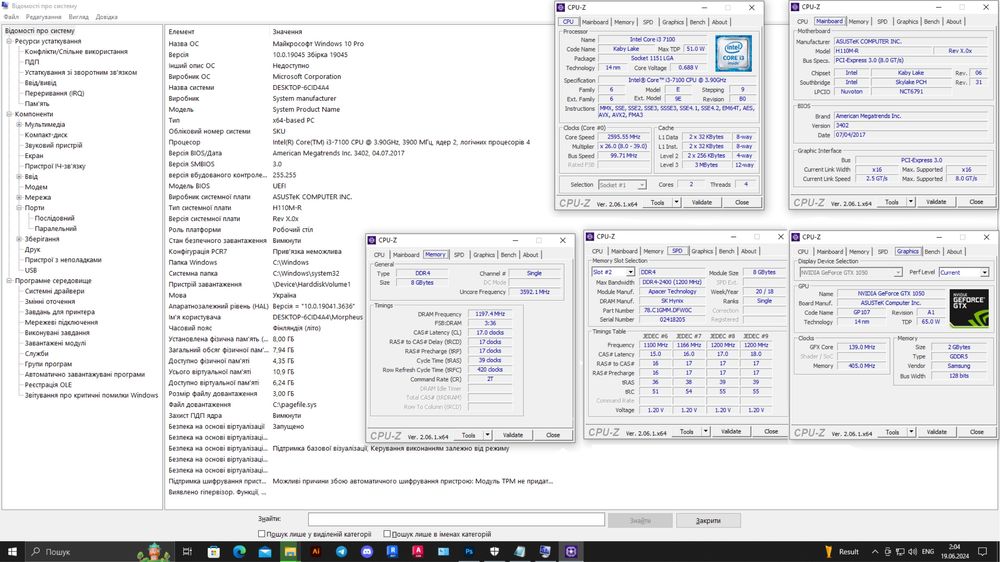Collapse the 'Програмне середовище' tree node
The height and width of the screenshot is (562, 1000).
[9, 281]
